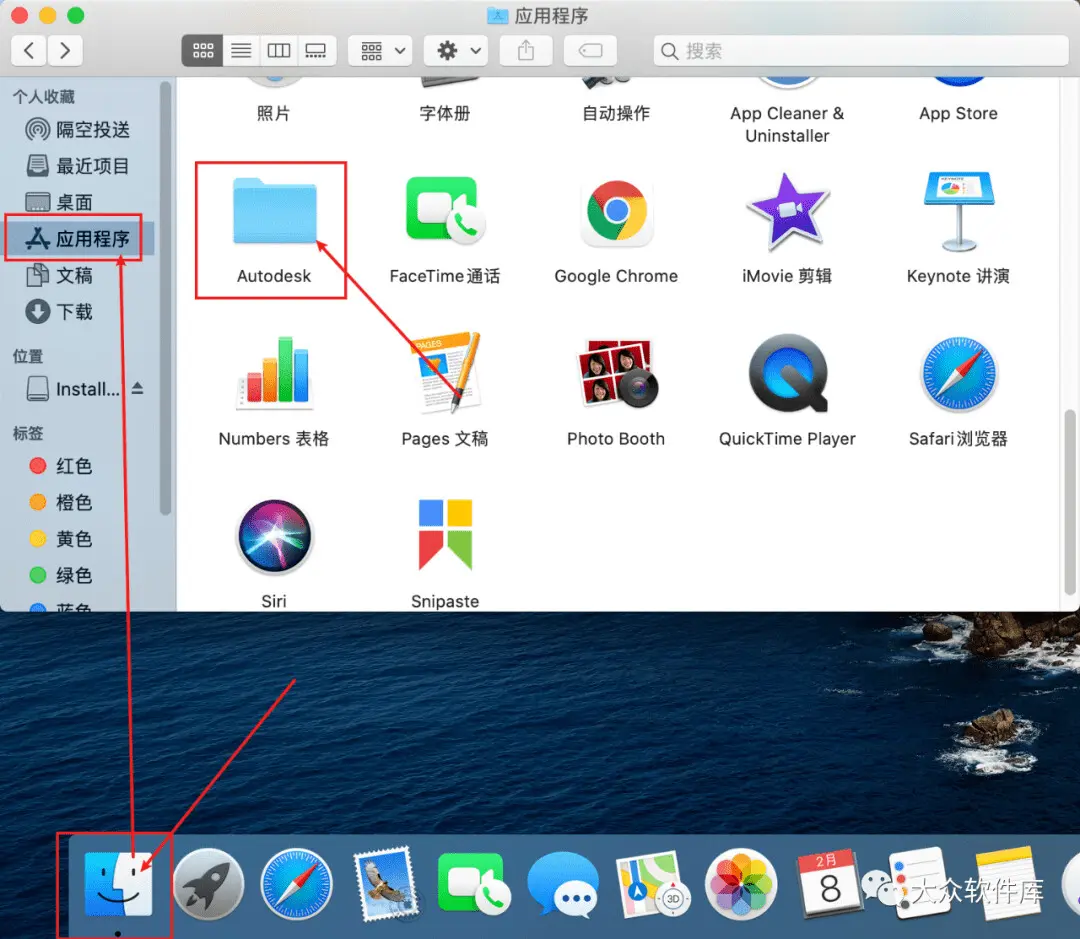
Task: Go back to the previous folder
Action: (29, 50)
